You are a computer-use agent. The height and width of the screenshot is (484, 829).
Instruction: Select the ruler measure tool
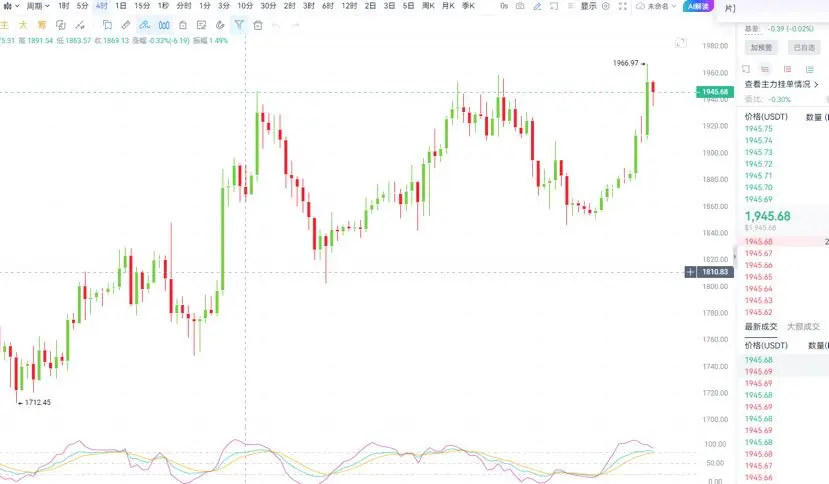point(126,25)
